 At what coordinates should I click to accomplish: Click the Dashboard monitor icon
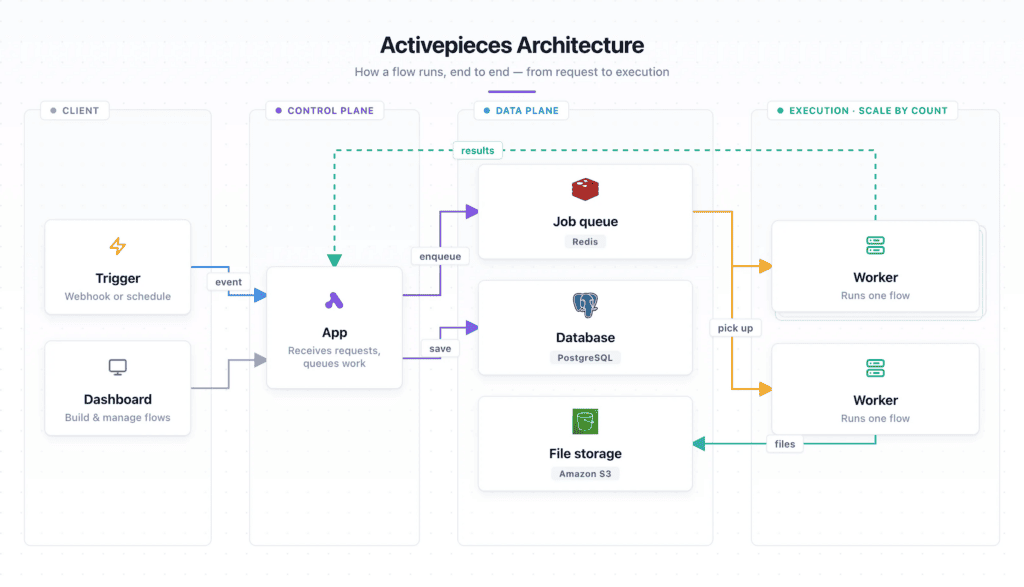tap(118, 367)
